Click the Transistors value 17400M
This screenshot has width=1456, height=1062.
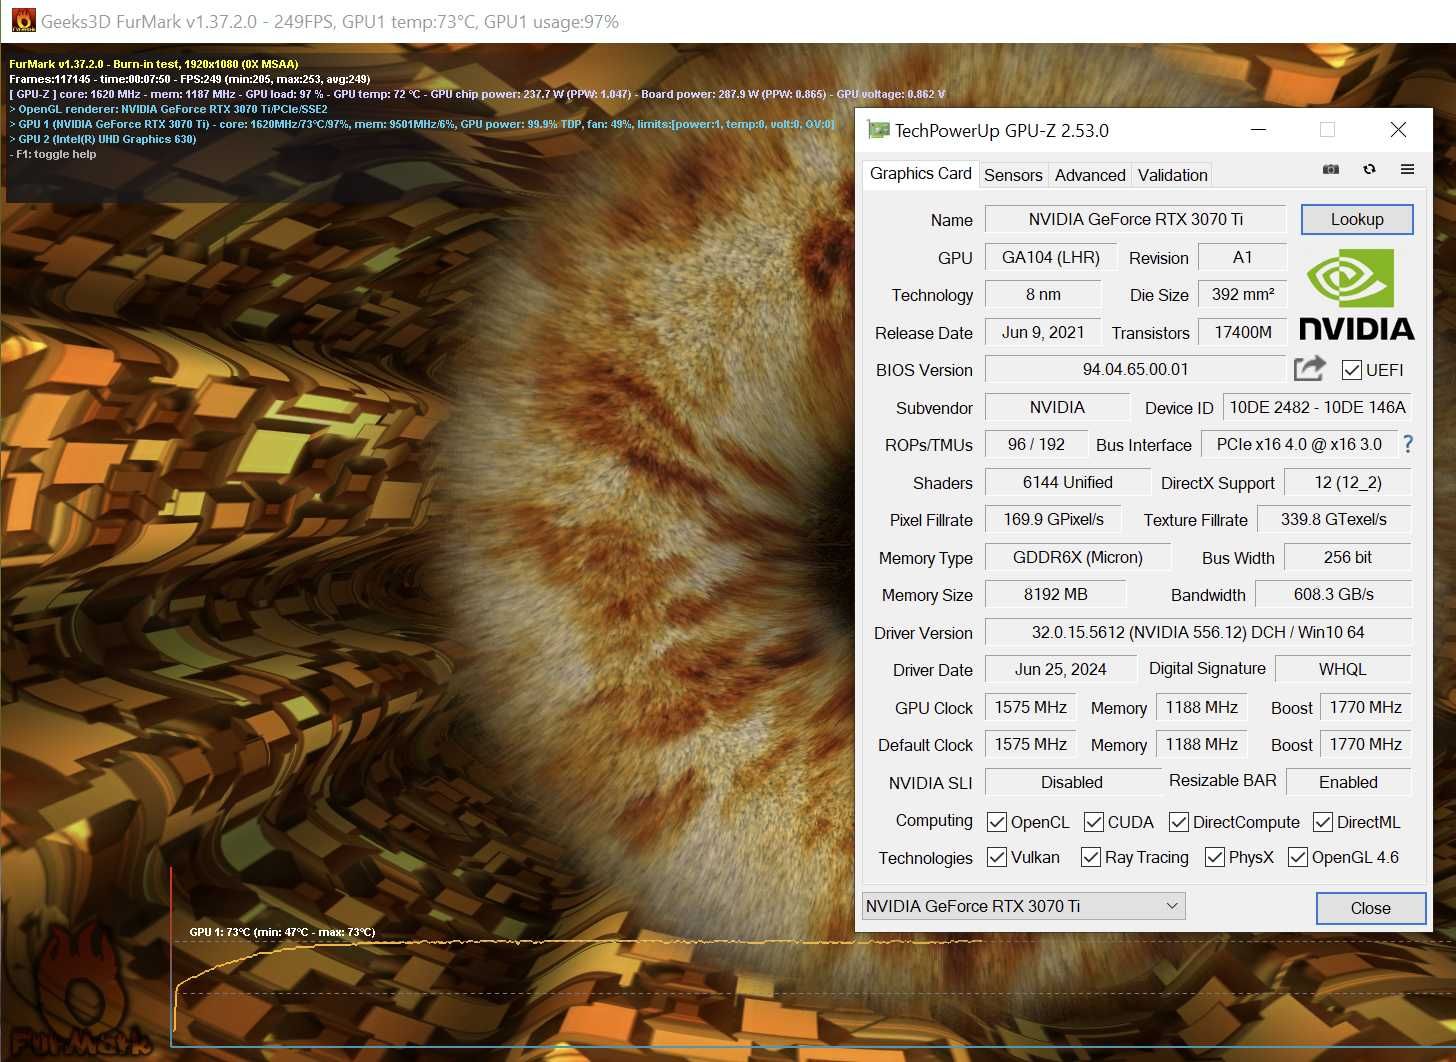click(1243, 332)
